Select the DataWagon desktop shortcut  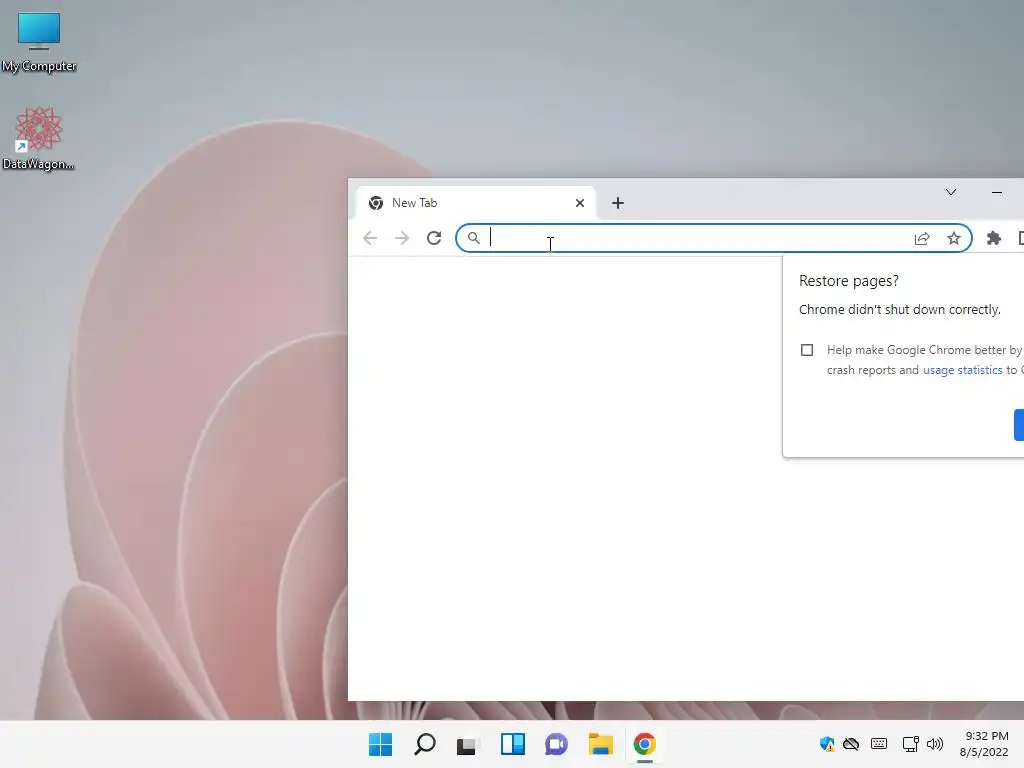(x=39, y=138)
